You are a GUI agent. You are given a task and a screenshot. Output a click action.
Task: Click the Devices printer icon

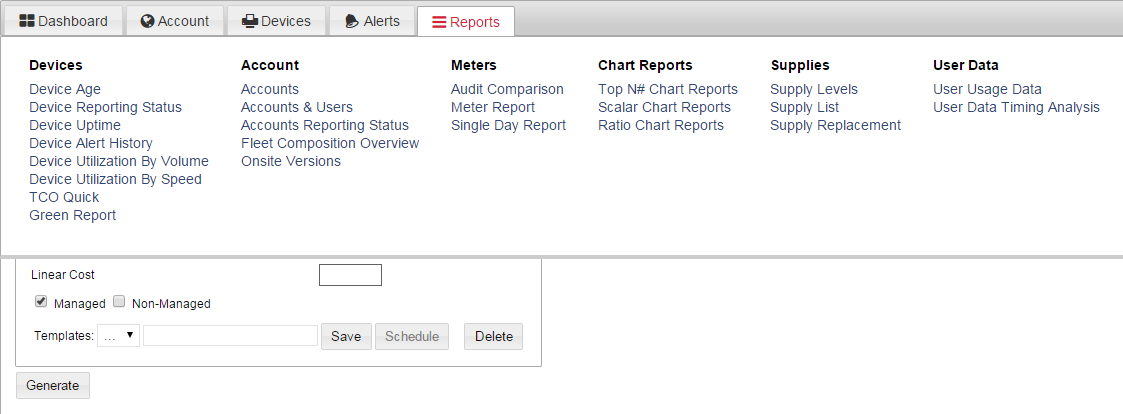[x=250, y=21]
